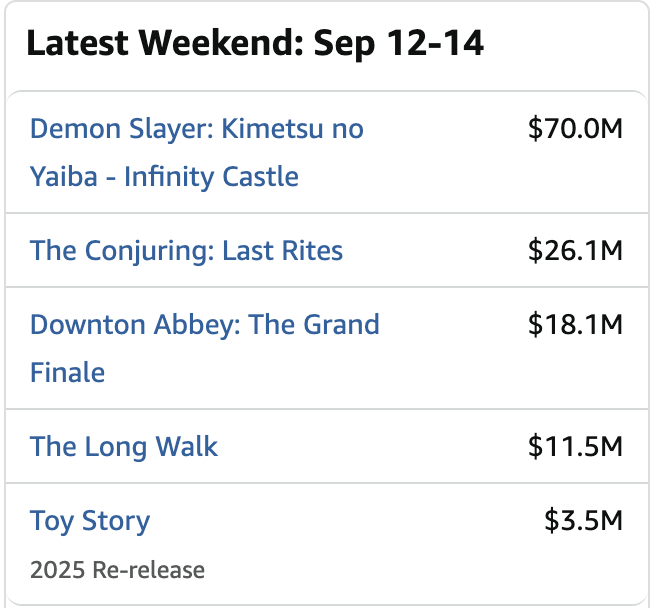Click blank area right of the Finale line
The width and height of the screenshot is (654, 608).
click(x=300, y=373)
